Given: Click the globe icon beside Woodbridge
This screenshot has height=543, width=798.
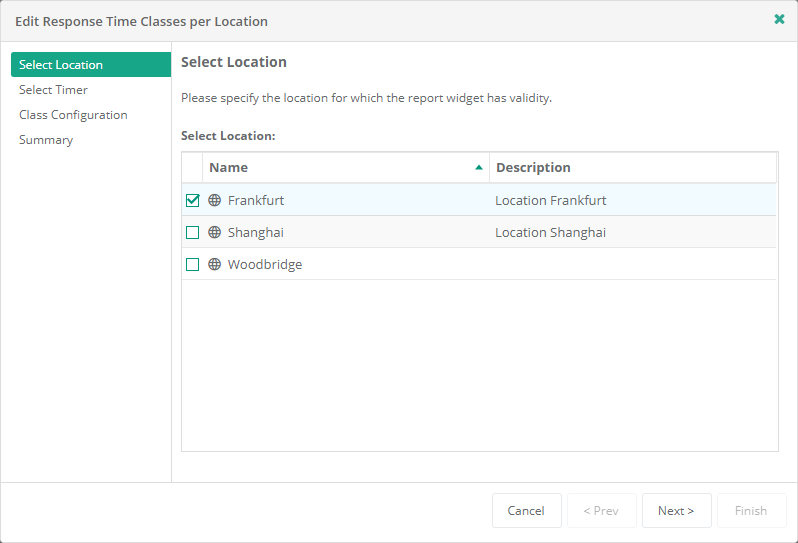Looking at the screenshot, I should coord(214,265).
